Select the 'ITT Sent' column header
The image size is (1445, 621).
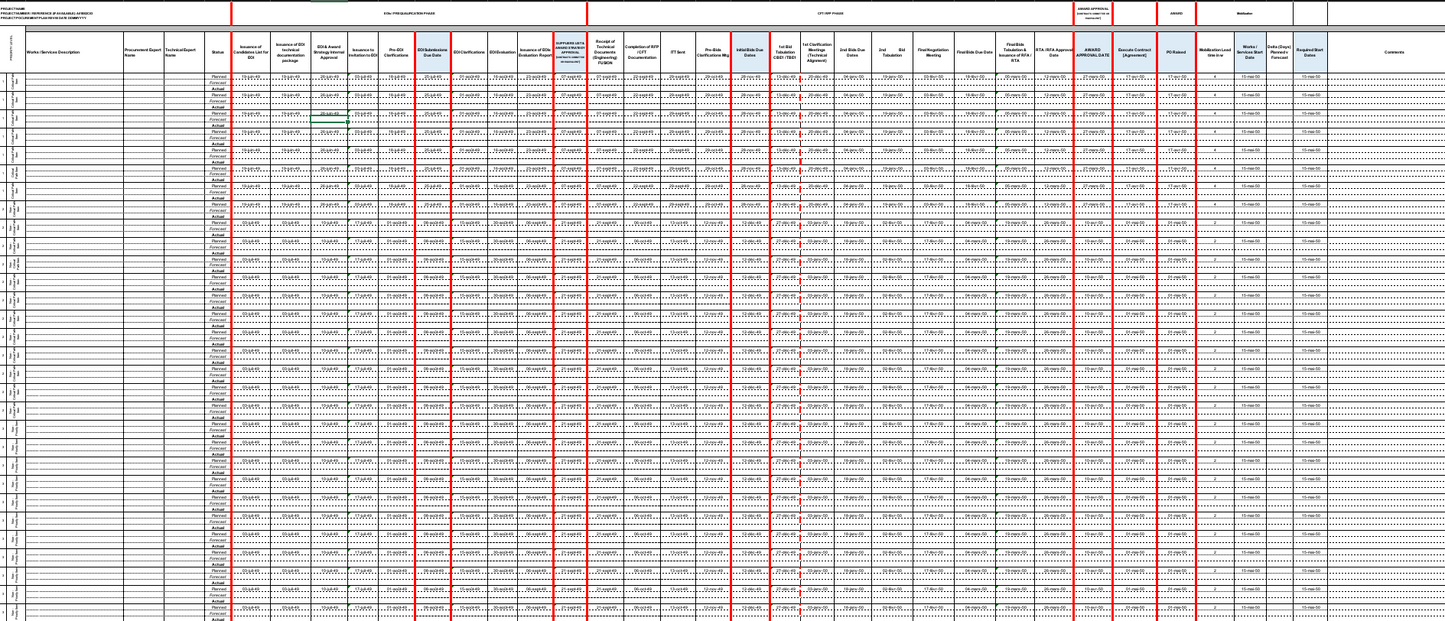click(x=678, y=52)
